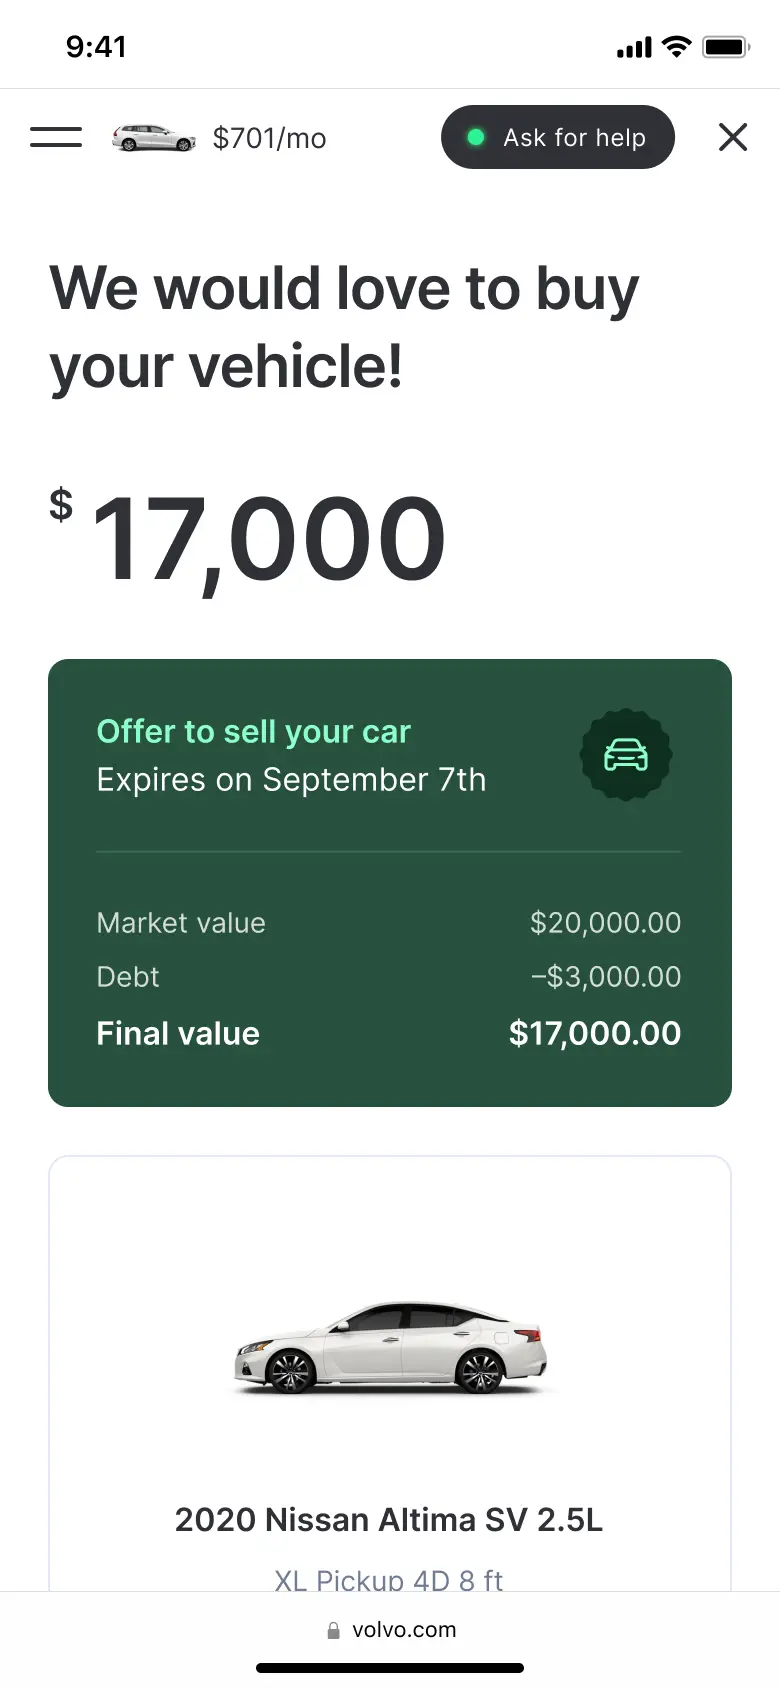
Task: Tap the XL Pickup 4D 8 ft subtitle
Action: tap(389, 1578)
